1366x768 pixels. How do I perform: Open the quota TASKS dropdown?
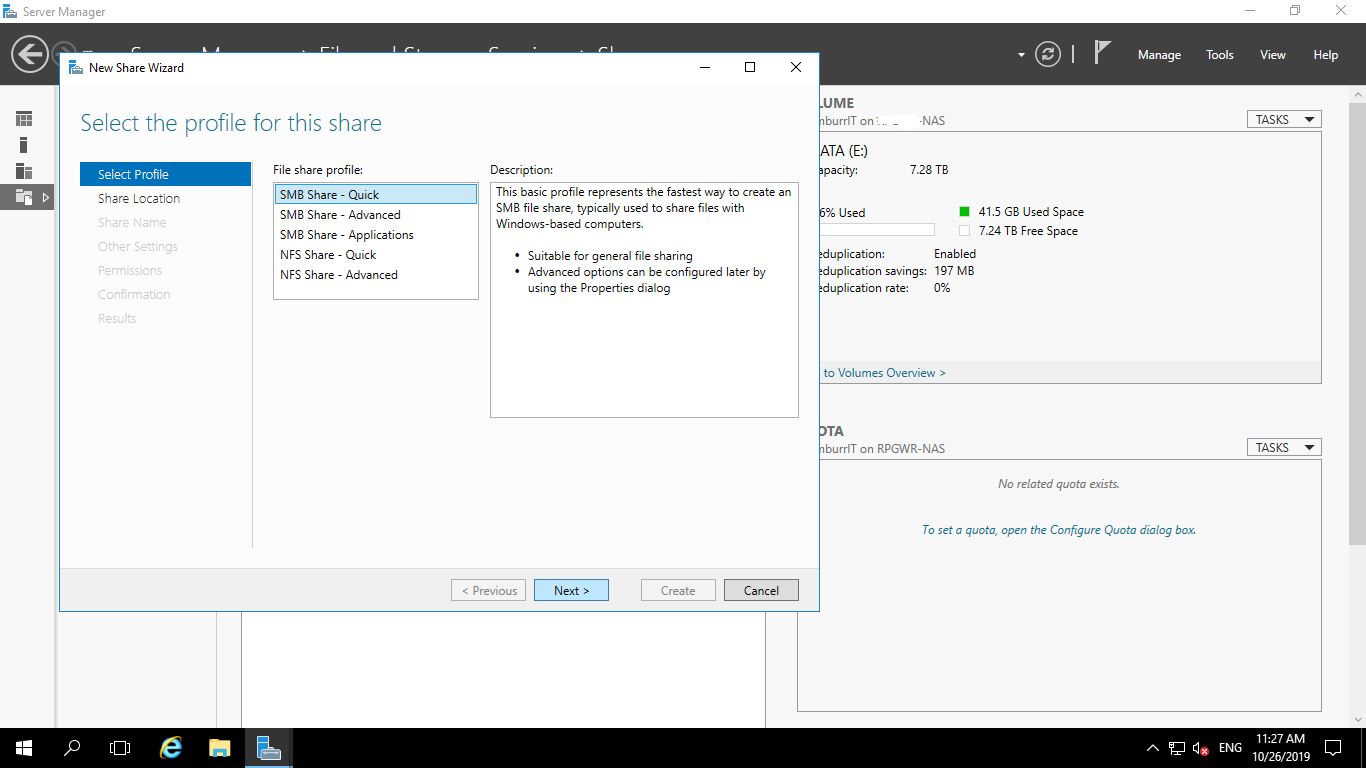click(1283, 446)
